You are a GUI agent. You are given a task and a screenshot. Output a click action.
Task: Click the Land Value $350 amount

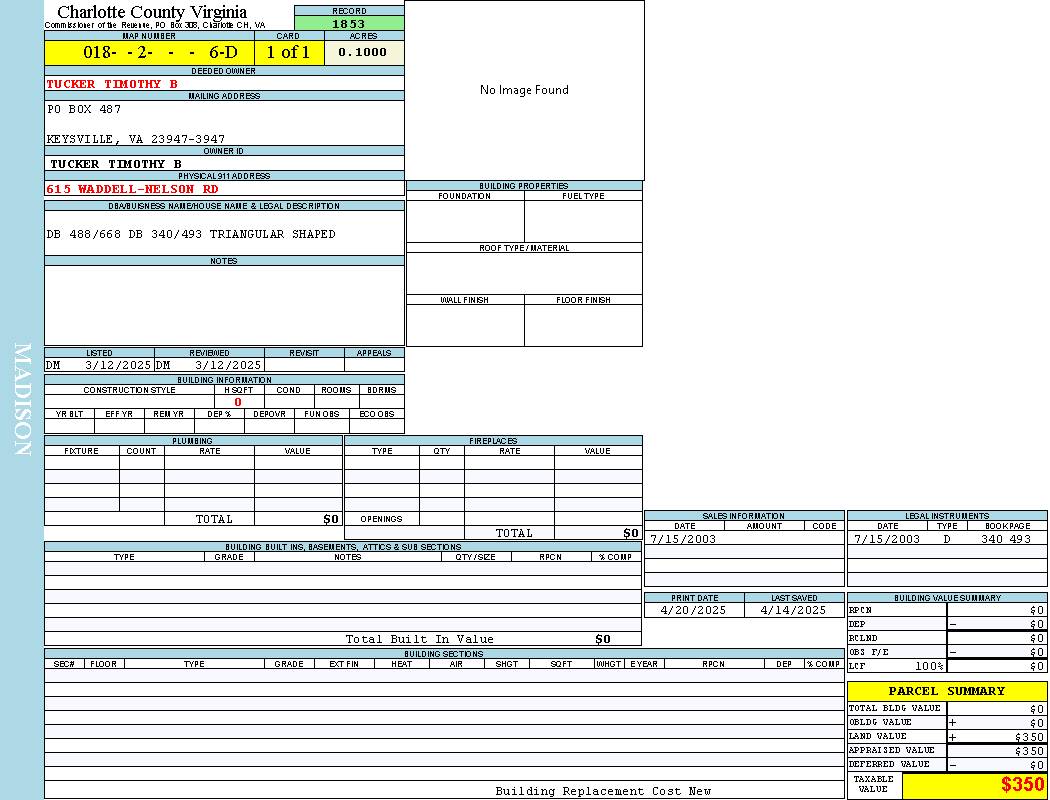point(1028,737)
